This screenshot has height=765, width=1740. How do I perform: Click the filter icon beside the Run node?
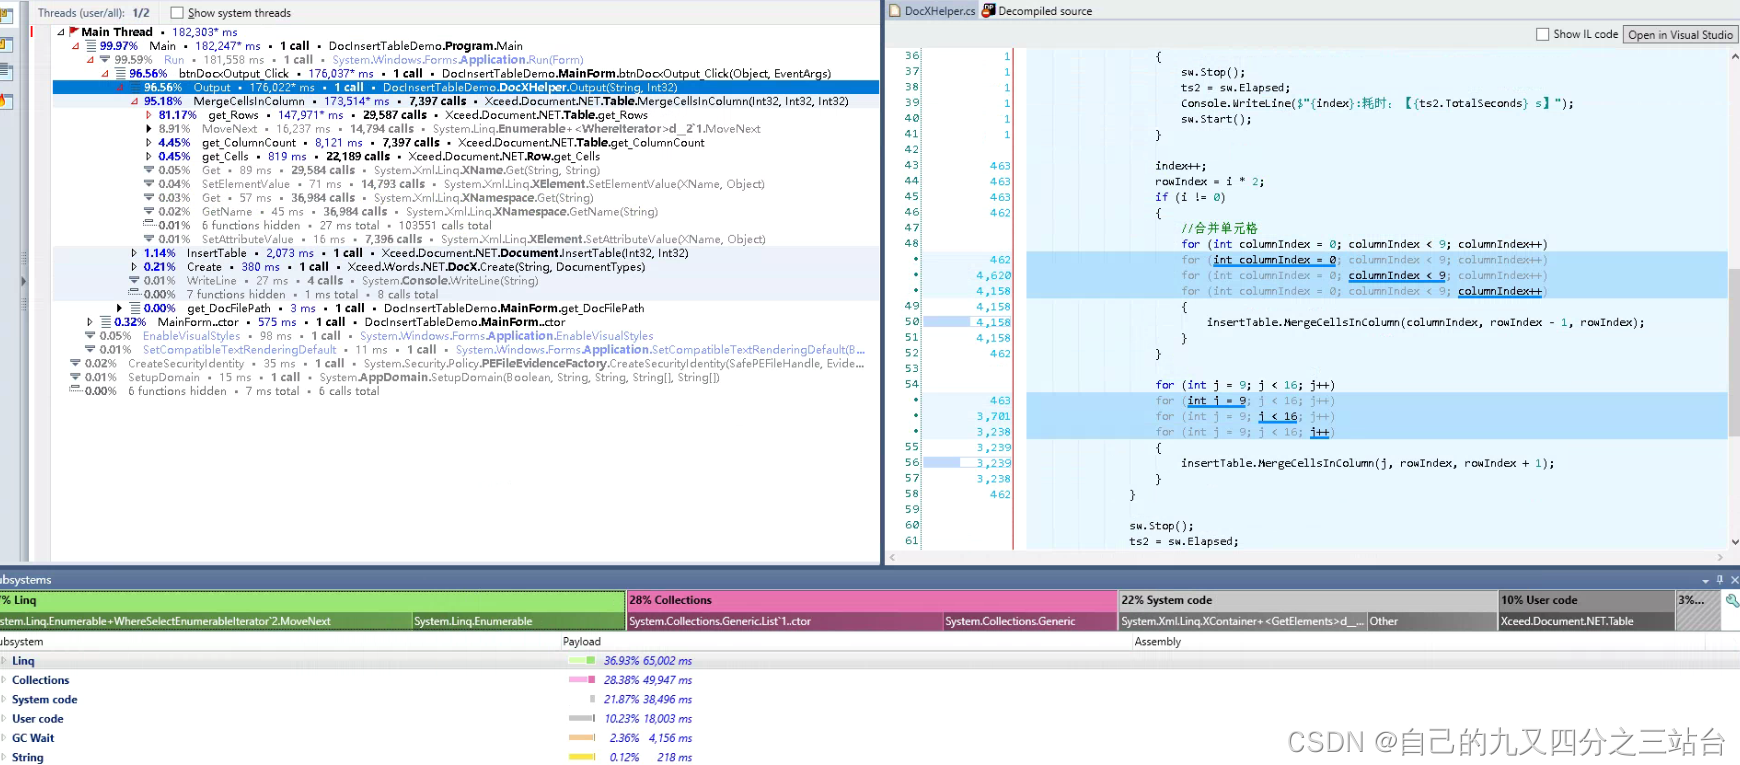(x=104, y=60)
